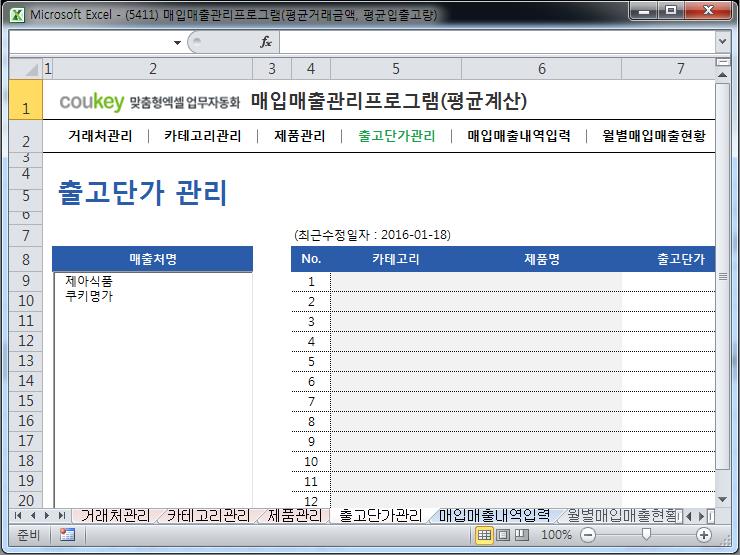Open the 매입매출내역입력 sheet tab

click(494, 515)
